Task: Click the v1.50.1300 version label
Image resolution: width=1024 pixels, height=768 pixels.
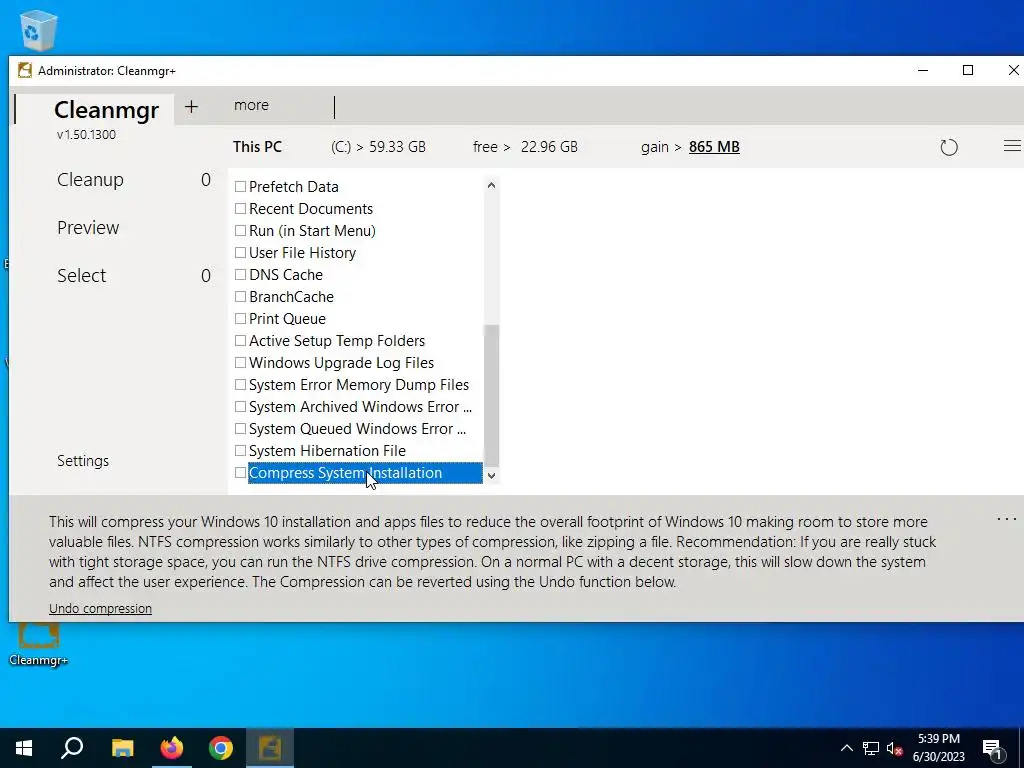Action: (x=86, y=135)
